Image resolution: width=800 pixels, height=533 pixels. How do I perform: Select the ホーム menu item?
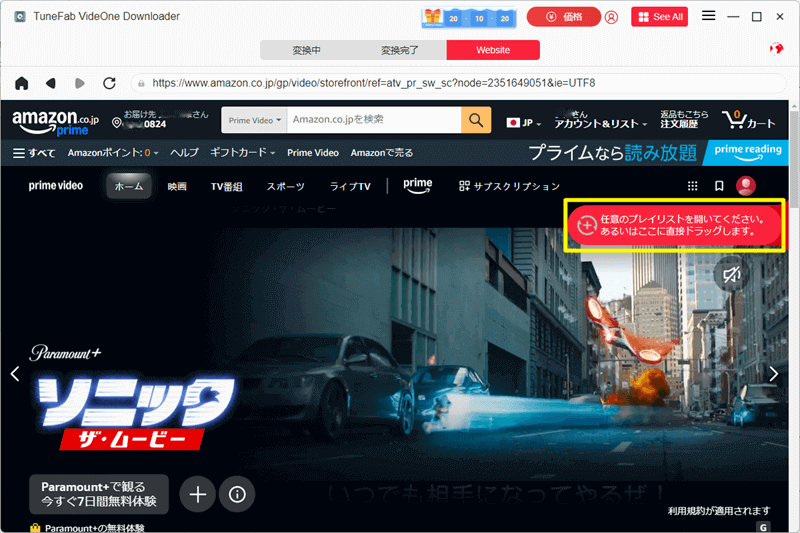(x=129, y=186)
